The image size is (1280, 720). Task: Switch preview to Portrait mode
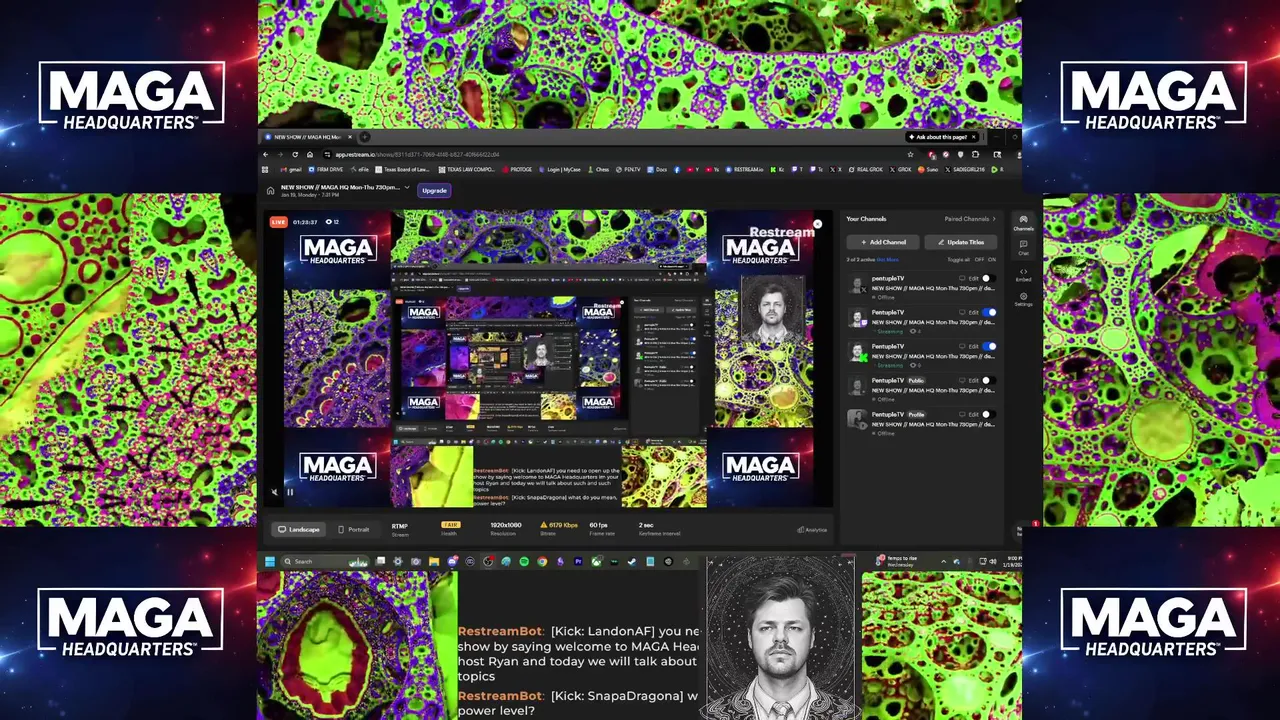coord(354,529)
